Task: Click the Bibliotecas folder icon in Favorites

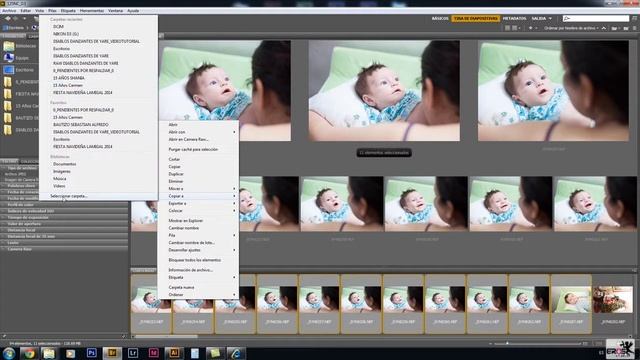Action: click(9, 46)
